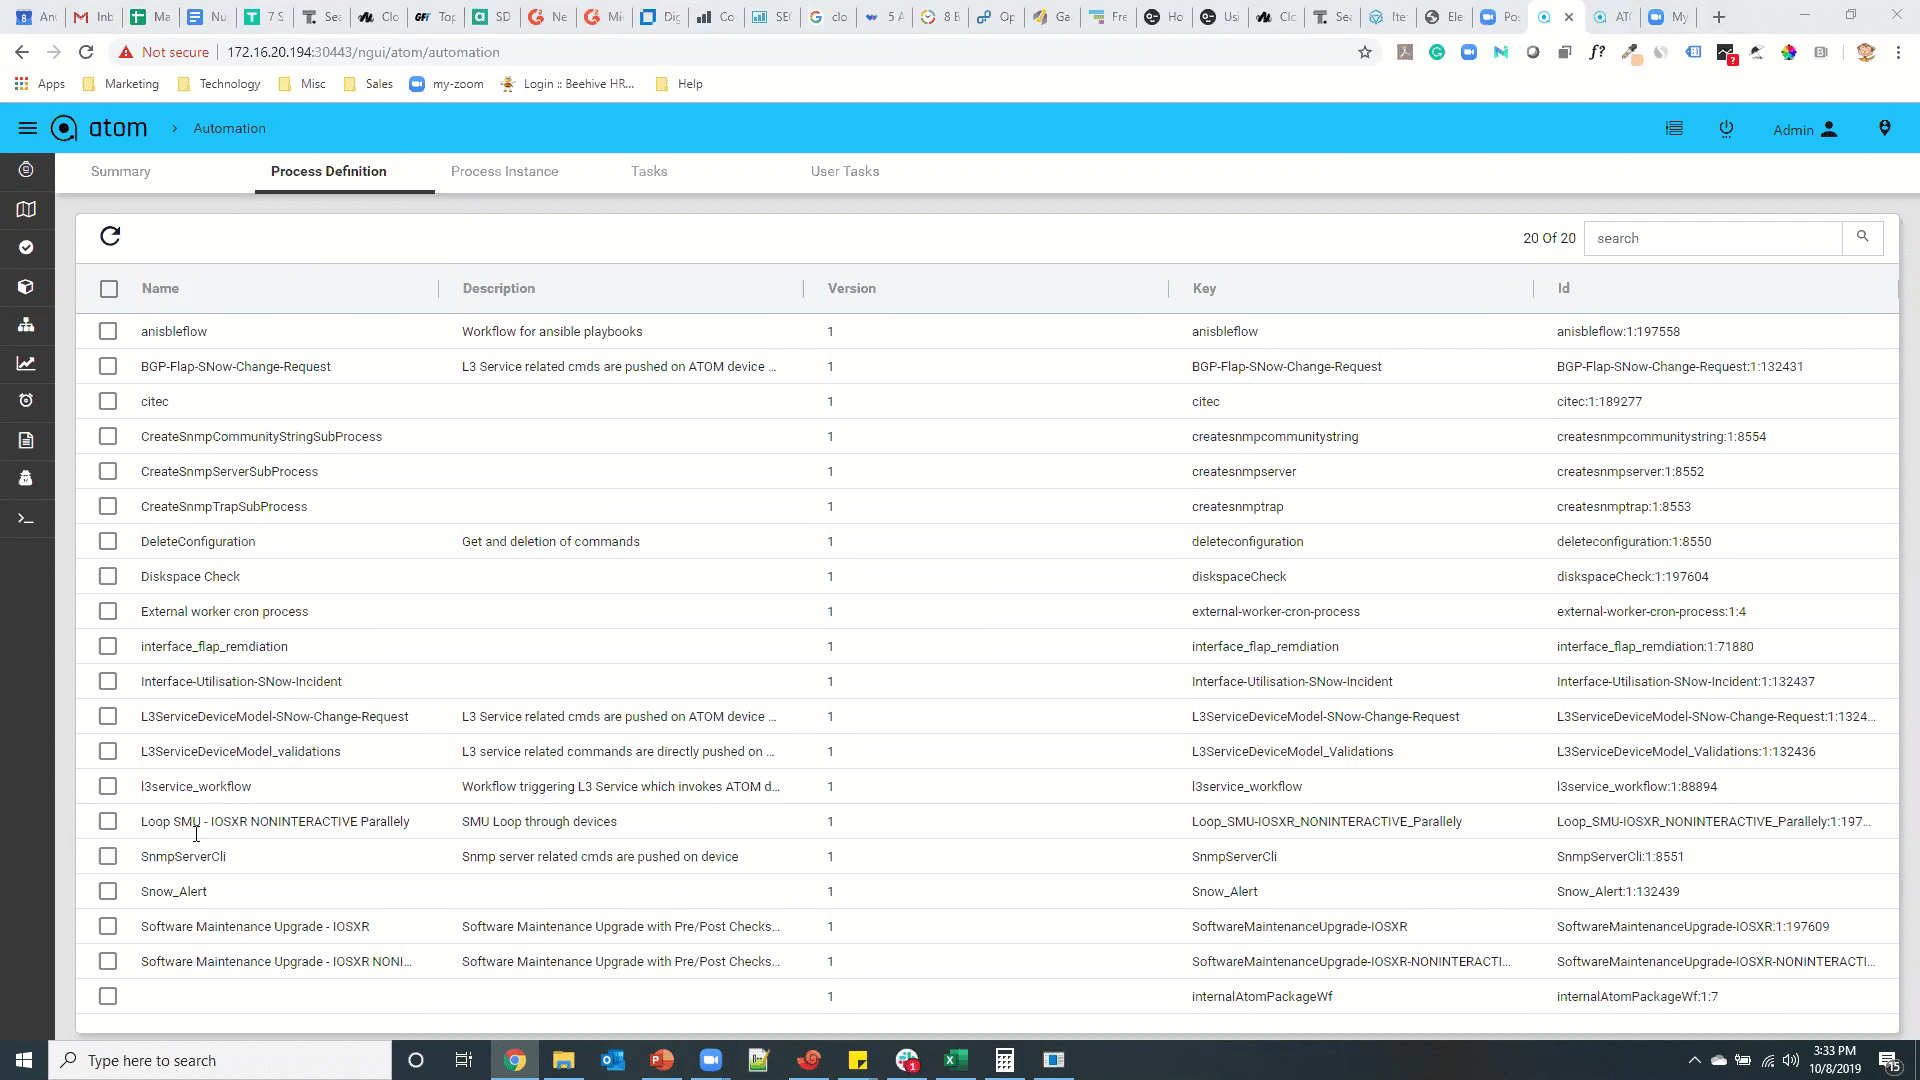Open the User Tasks tab
Image resolution: width=1920 pixels, height=1080 pixels.
pos(845,171)
